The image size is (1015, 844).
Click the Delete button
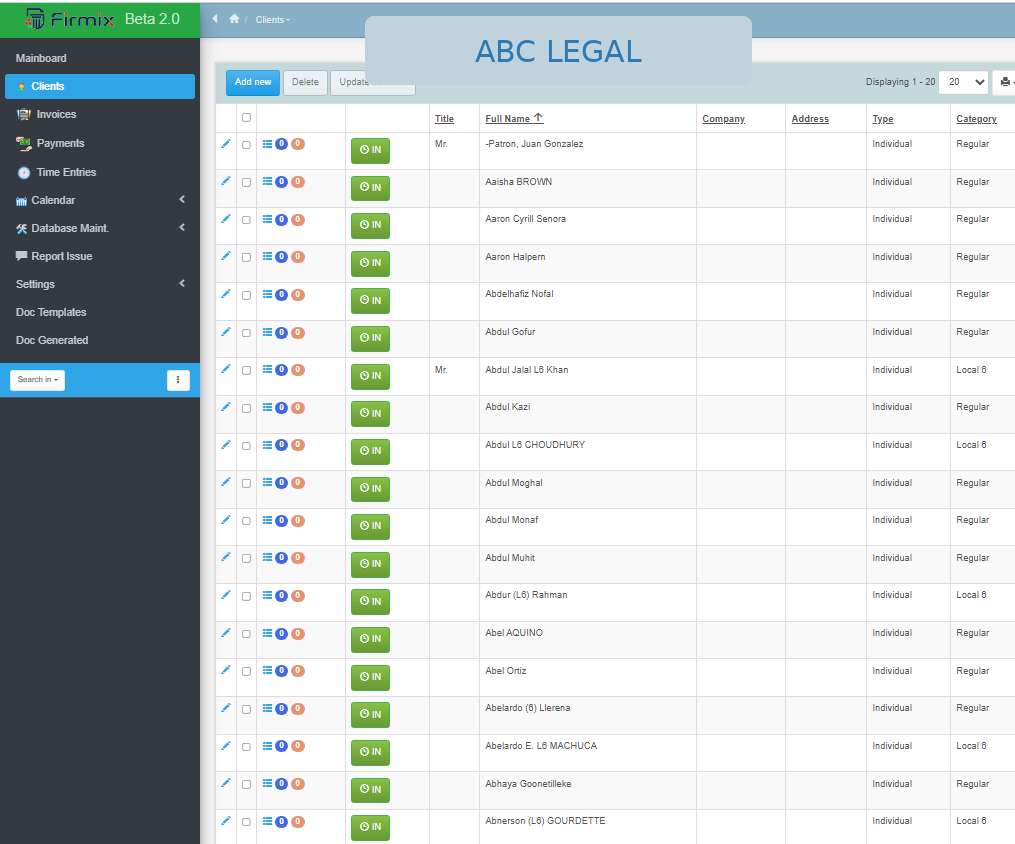(306, 82)
